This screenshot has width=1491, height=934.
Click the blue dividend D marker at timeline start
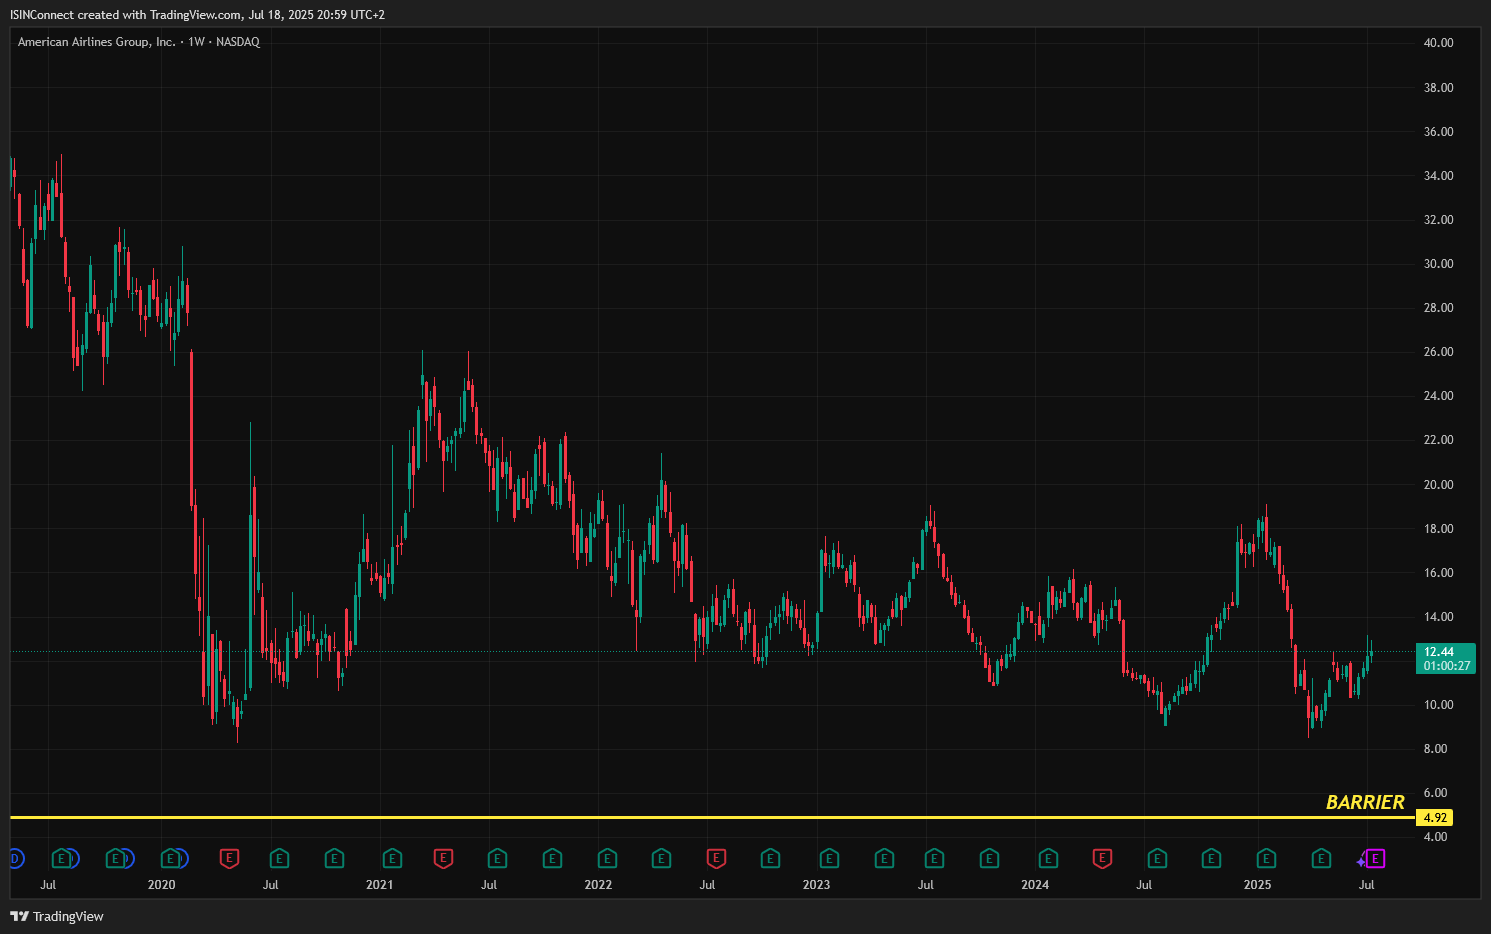tap(15, 858)
